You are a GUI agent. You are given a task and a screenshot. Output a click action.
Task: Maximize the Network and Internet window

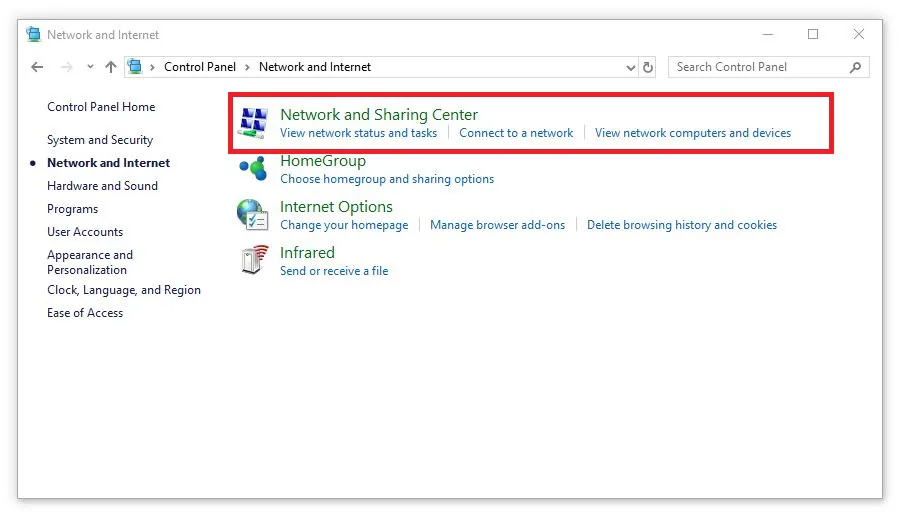point(813,35)
